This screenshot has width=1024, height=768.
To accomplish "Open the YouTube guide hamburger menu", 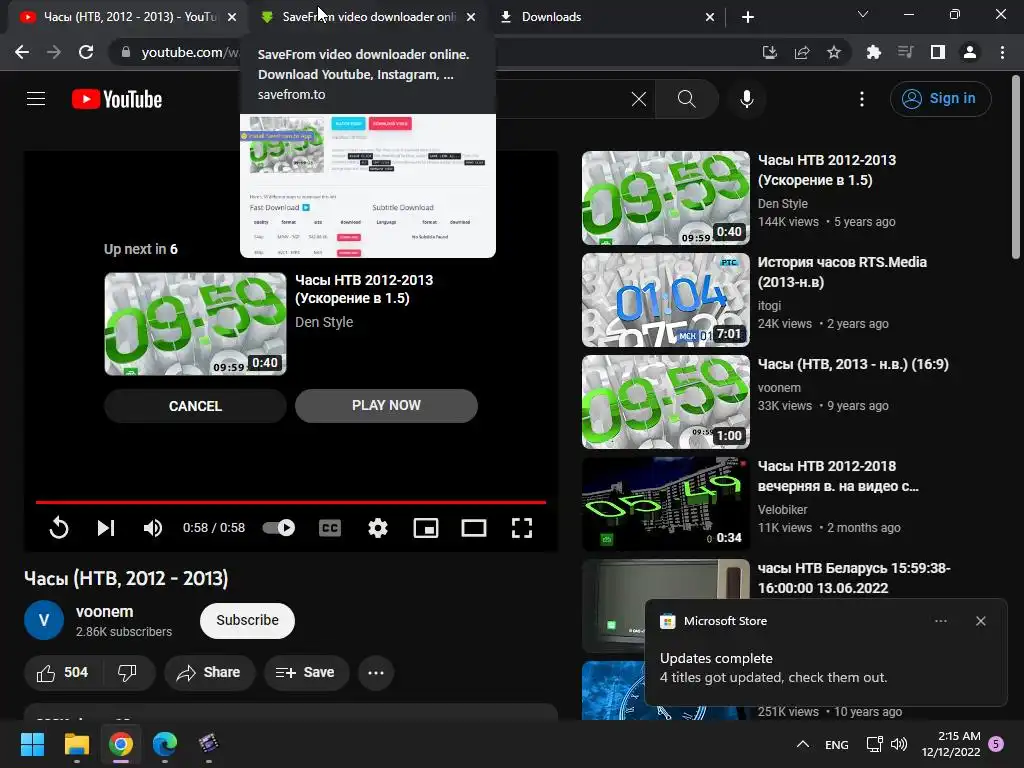I will click(x=36, y=99).
